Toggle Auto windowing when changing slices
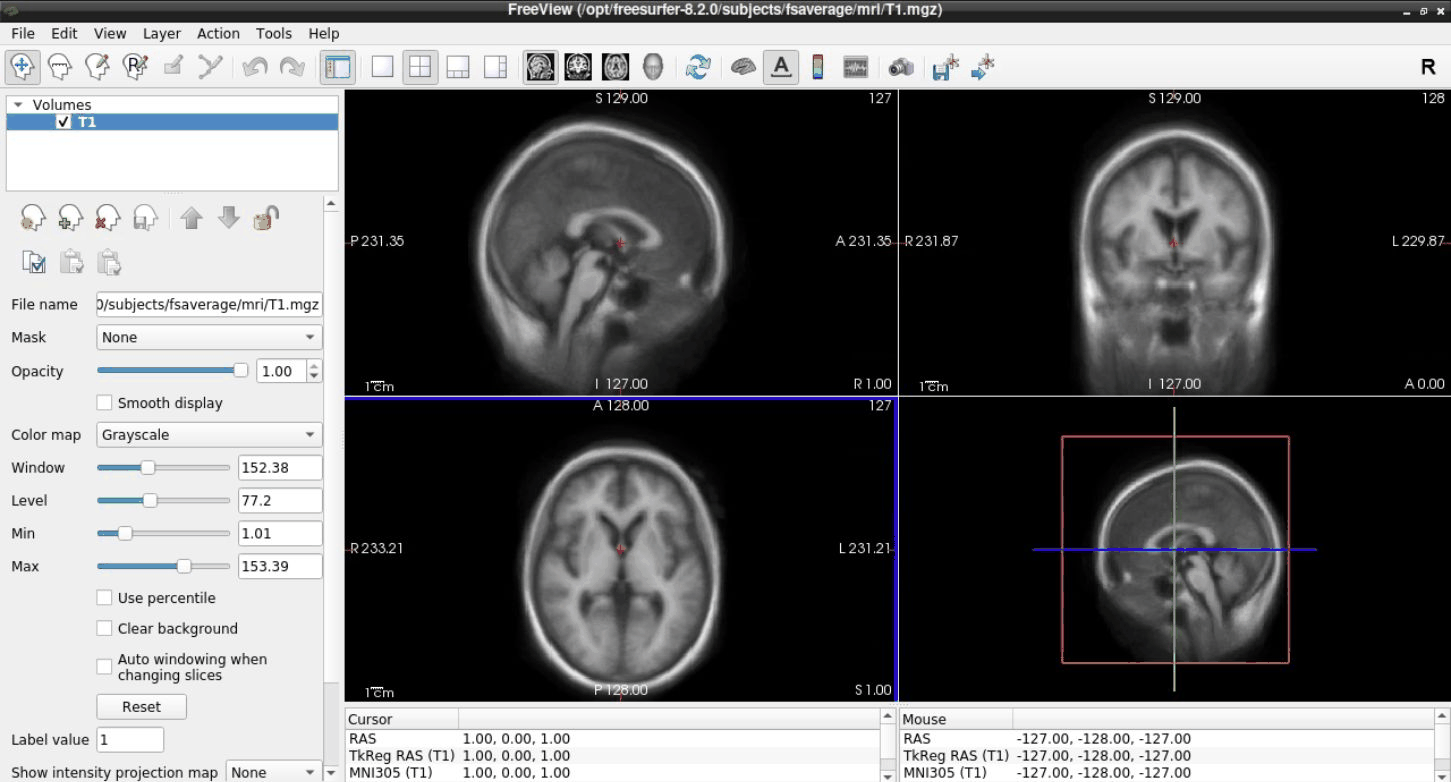 104,667
